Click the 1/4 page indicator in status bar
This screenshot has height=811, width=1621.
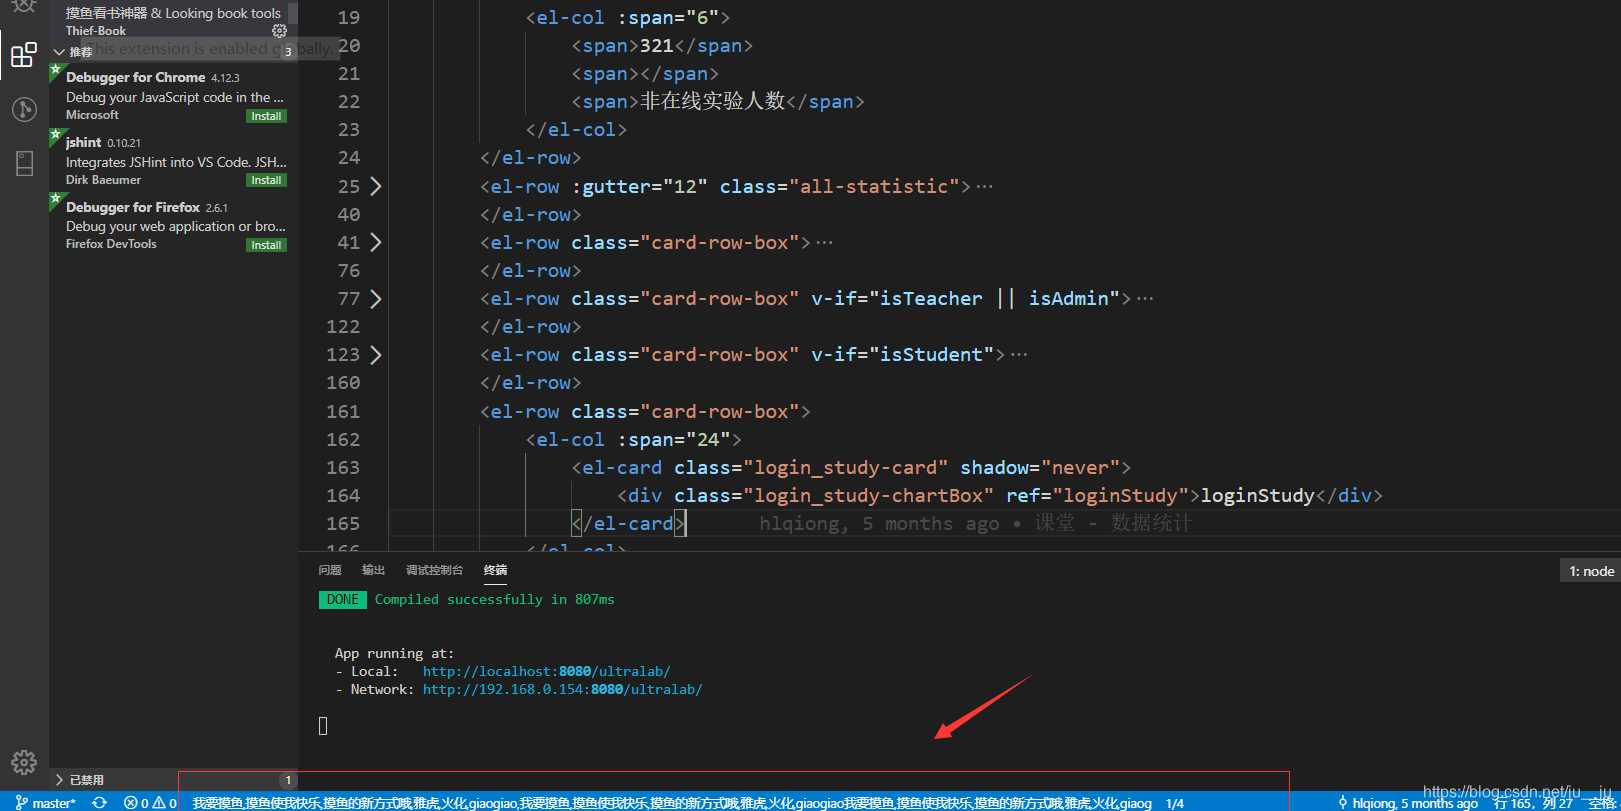[1174, 803]
